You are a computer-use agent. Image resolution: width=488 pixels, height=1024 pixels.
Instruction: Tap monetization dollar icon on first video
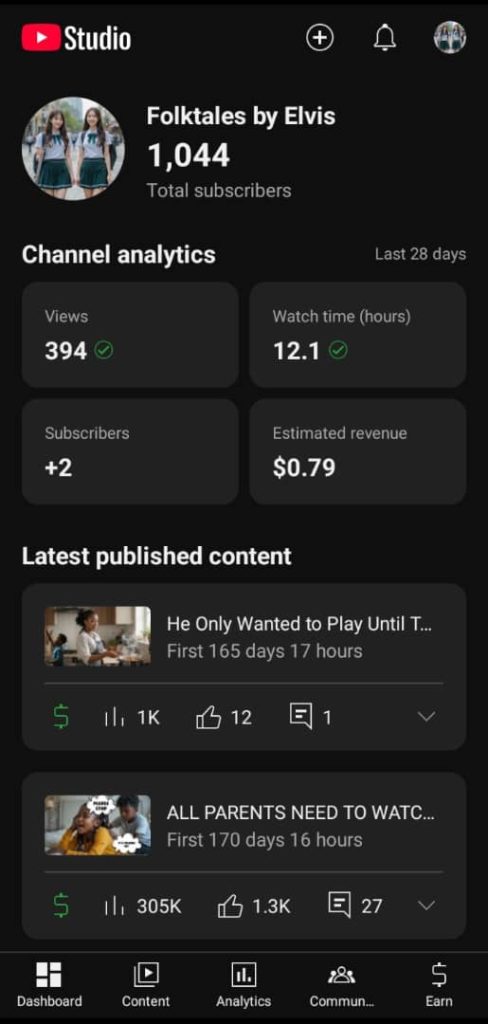[60, 718]
